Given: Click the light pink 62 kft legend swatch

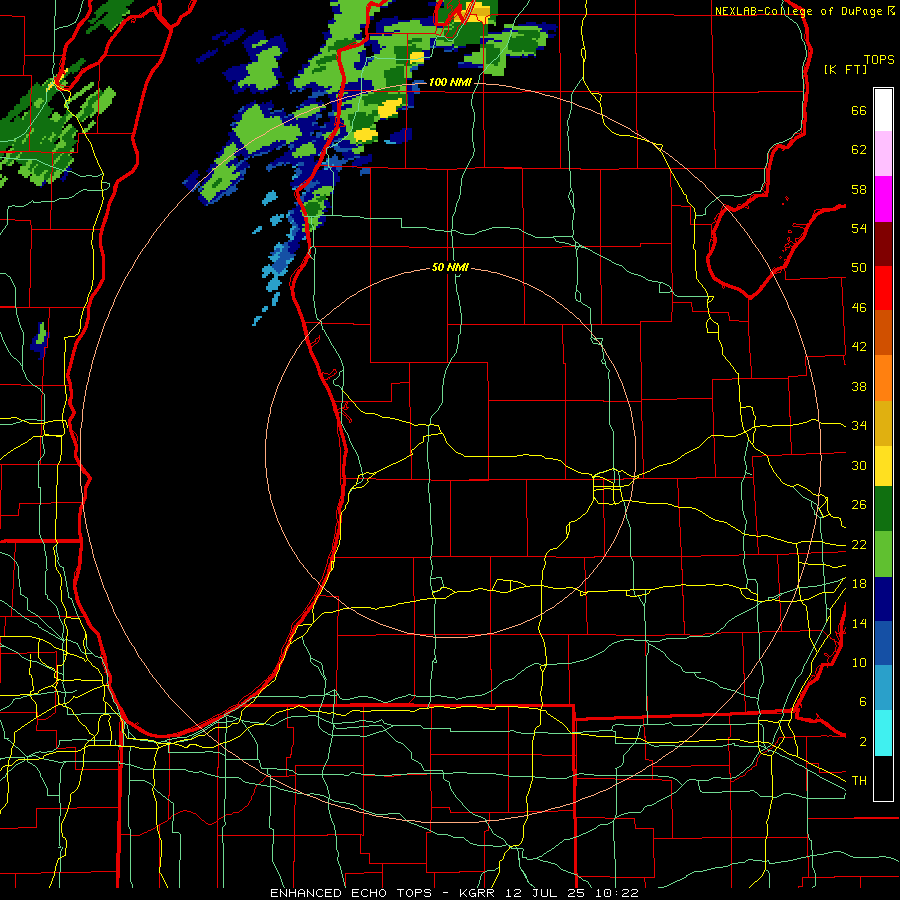Looking at the screenshot, I should point(883,154).
